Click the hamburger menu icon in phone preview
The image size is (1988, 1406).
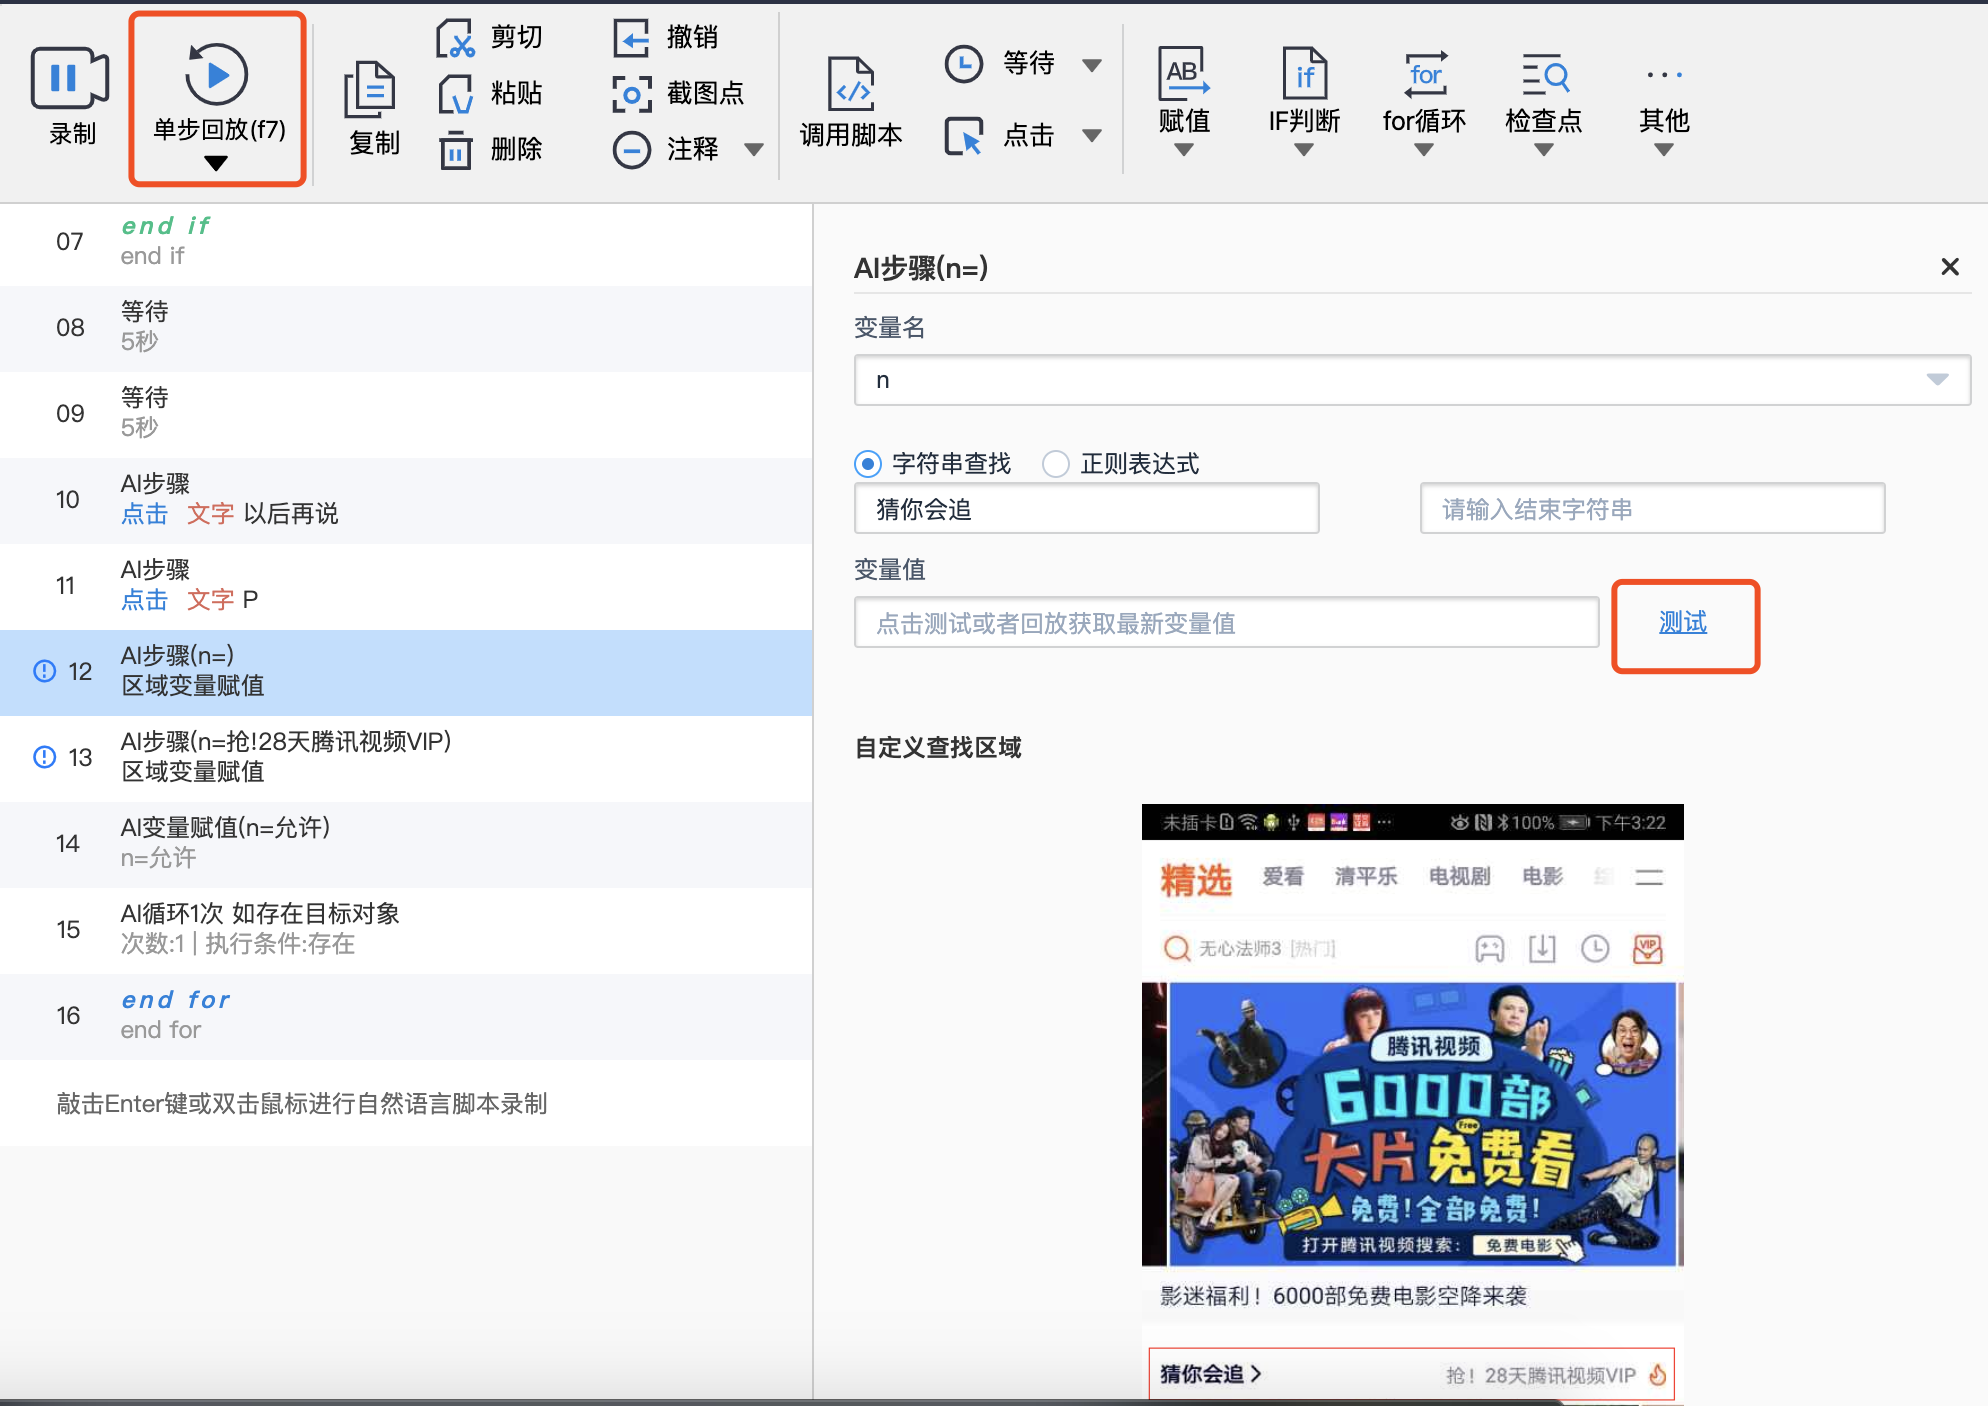click(x=1649, y=877)
